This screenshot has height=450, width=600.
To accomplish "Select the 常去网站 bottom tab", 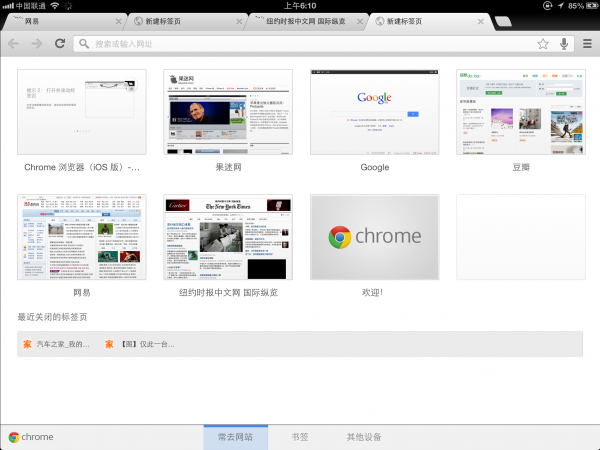I will 235,437.
